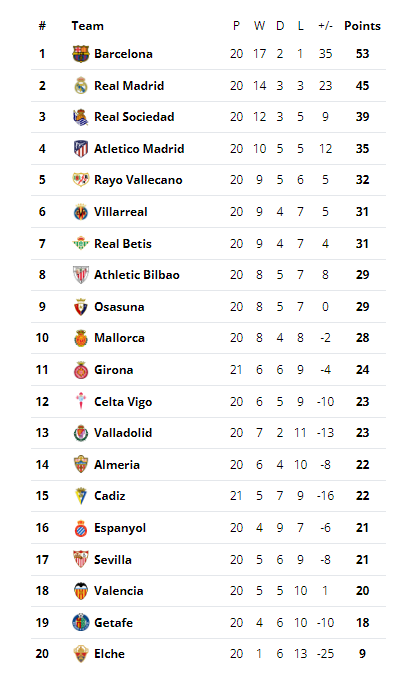Click the +/- goal difference header
The width and height of the screenshot is (406, 682).
coord(325,26)
